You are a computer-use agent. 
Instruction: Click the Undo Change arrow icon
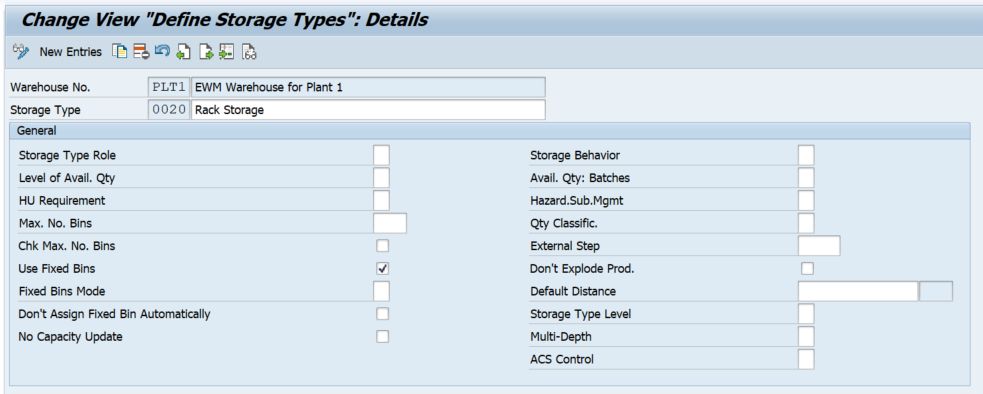162,51
